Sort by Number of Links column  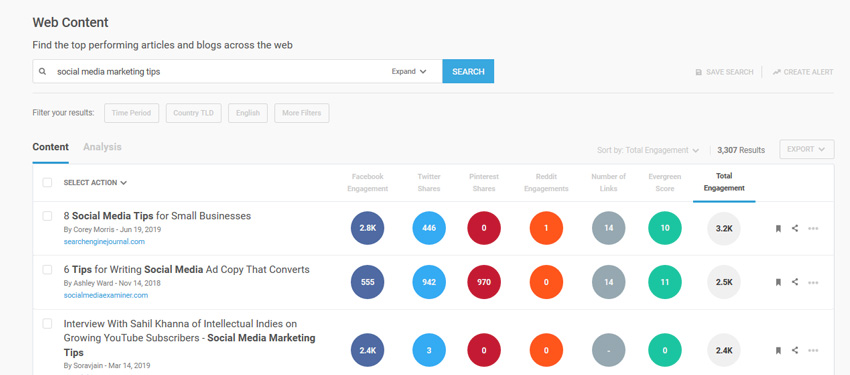tap(608, 183)
